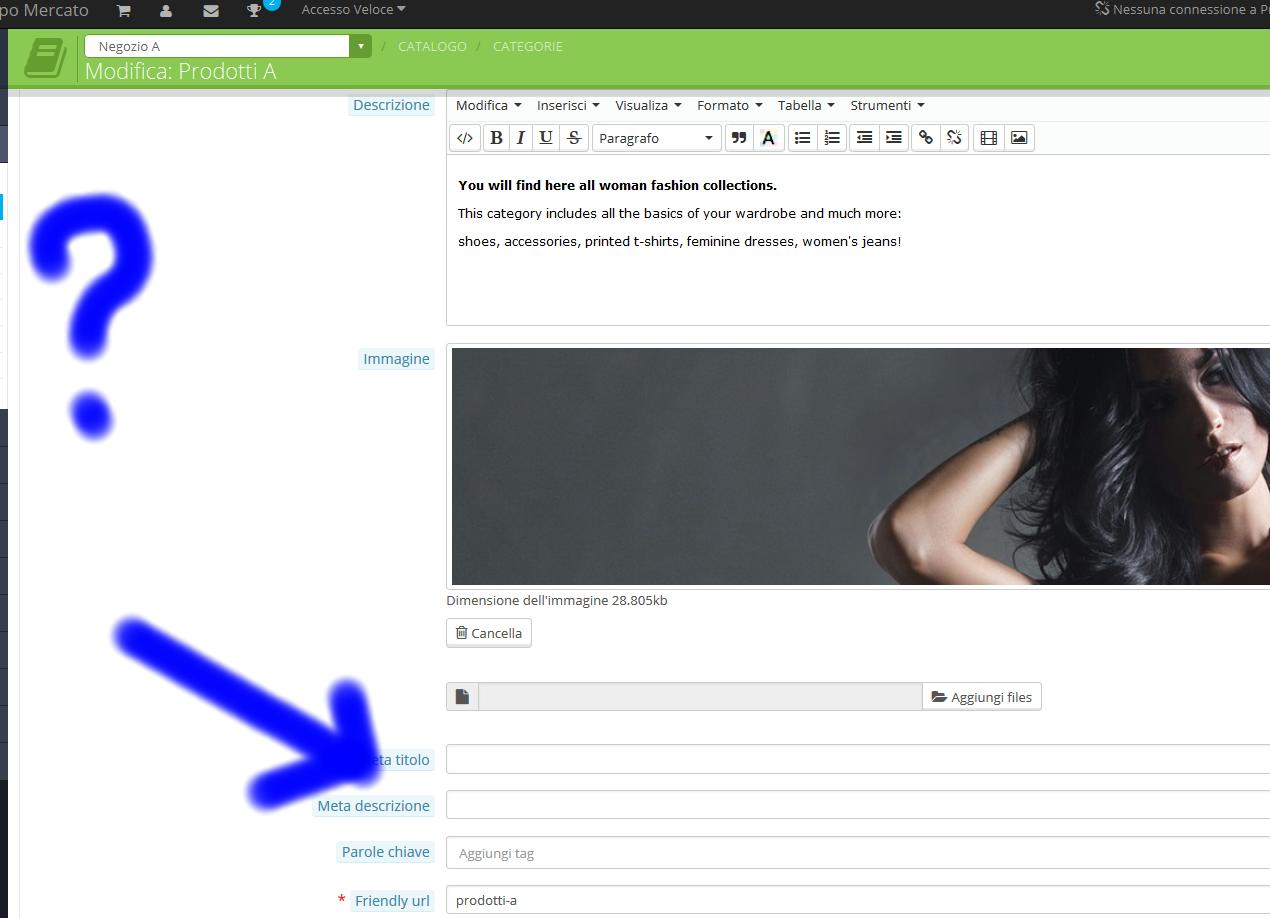This screenshot has width=1270, height=918.
Task: Click the Meta titolo input field
Action: click(858, 759)
